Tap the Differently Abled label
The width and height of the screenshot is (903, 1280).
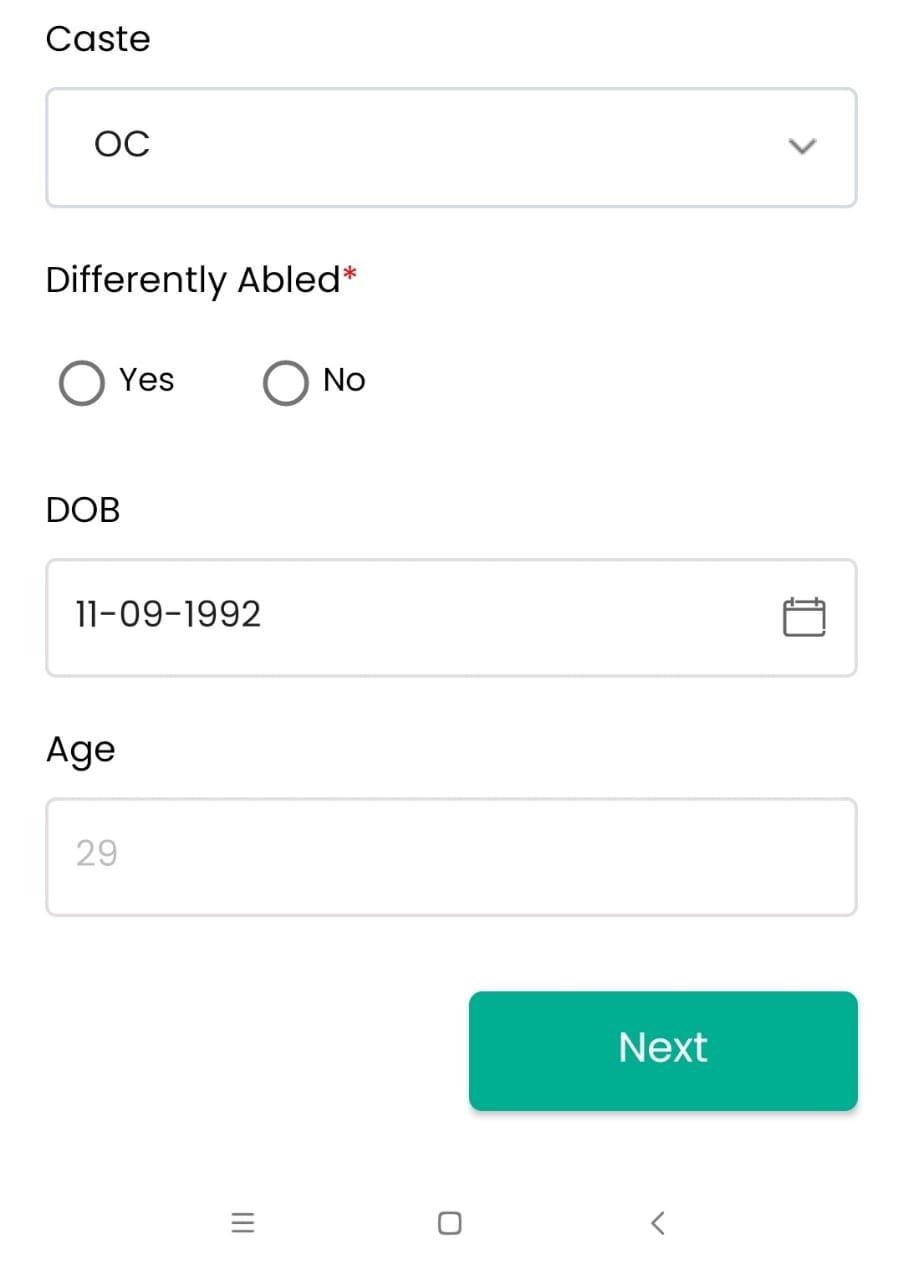193,280
